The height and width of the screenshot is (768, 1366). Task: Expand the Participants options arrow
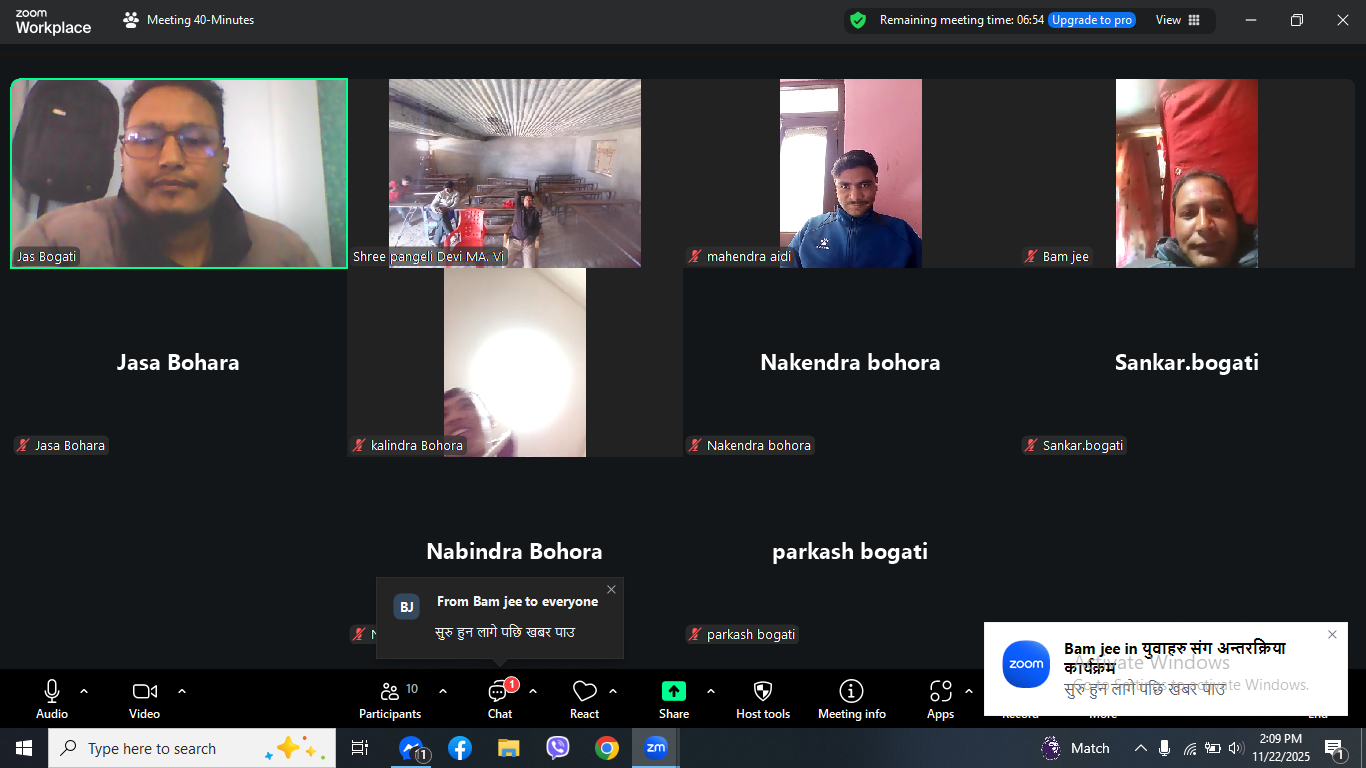click(443, 691)
